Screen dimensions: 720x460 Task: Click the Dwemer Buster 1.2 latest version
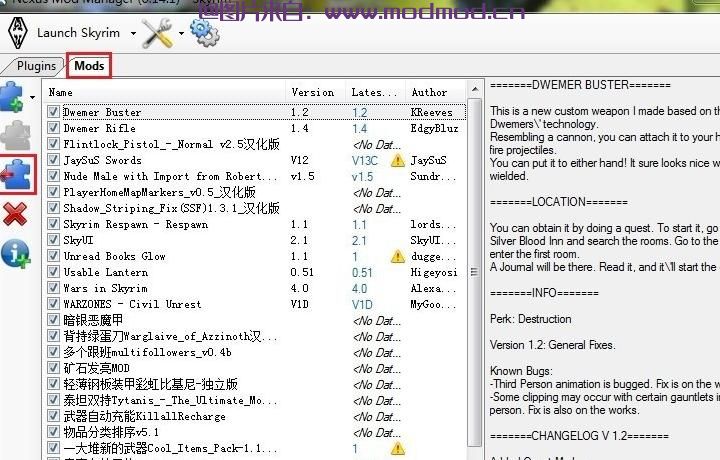360,113
